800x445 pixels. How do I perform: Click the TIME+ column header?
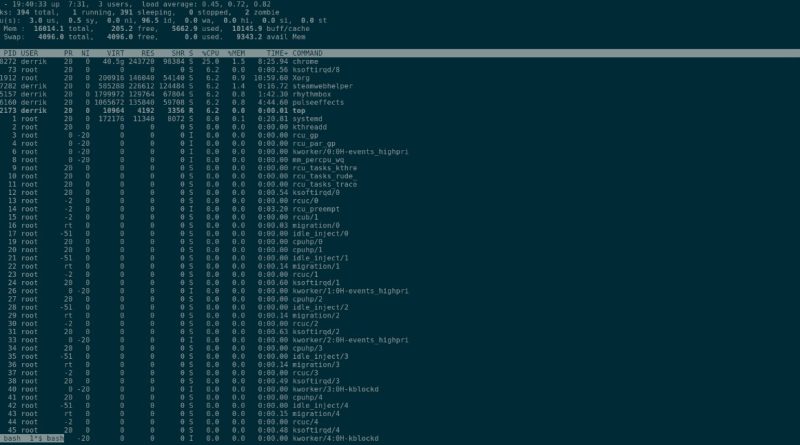(277, 53)
